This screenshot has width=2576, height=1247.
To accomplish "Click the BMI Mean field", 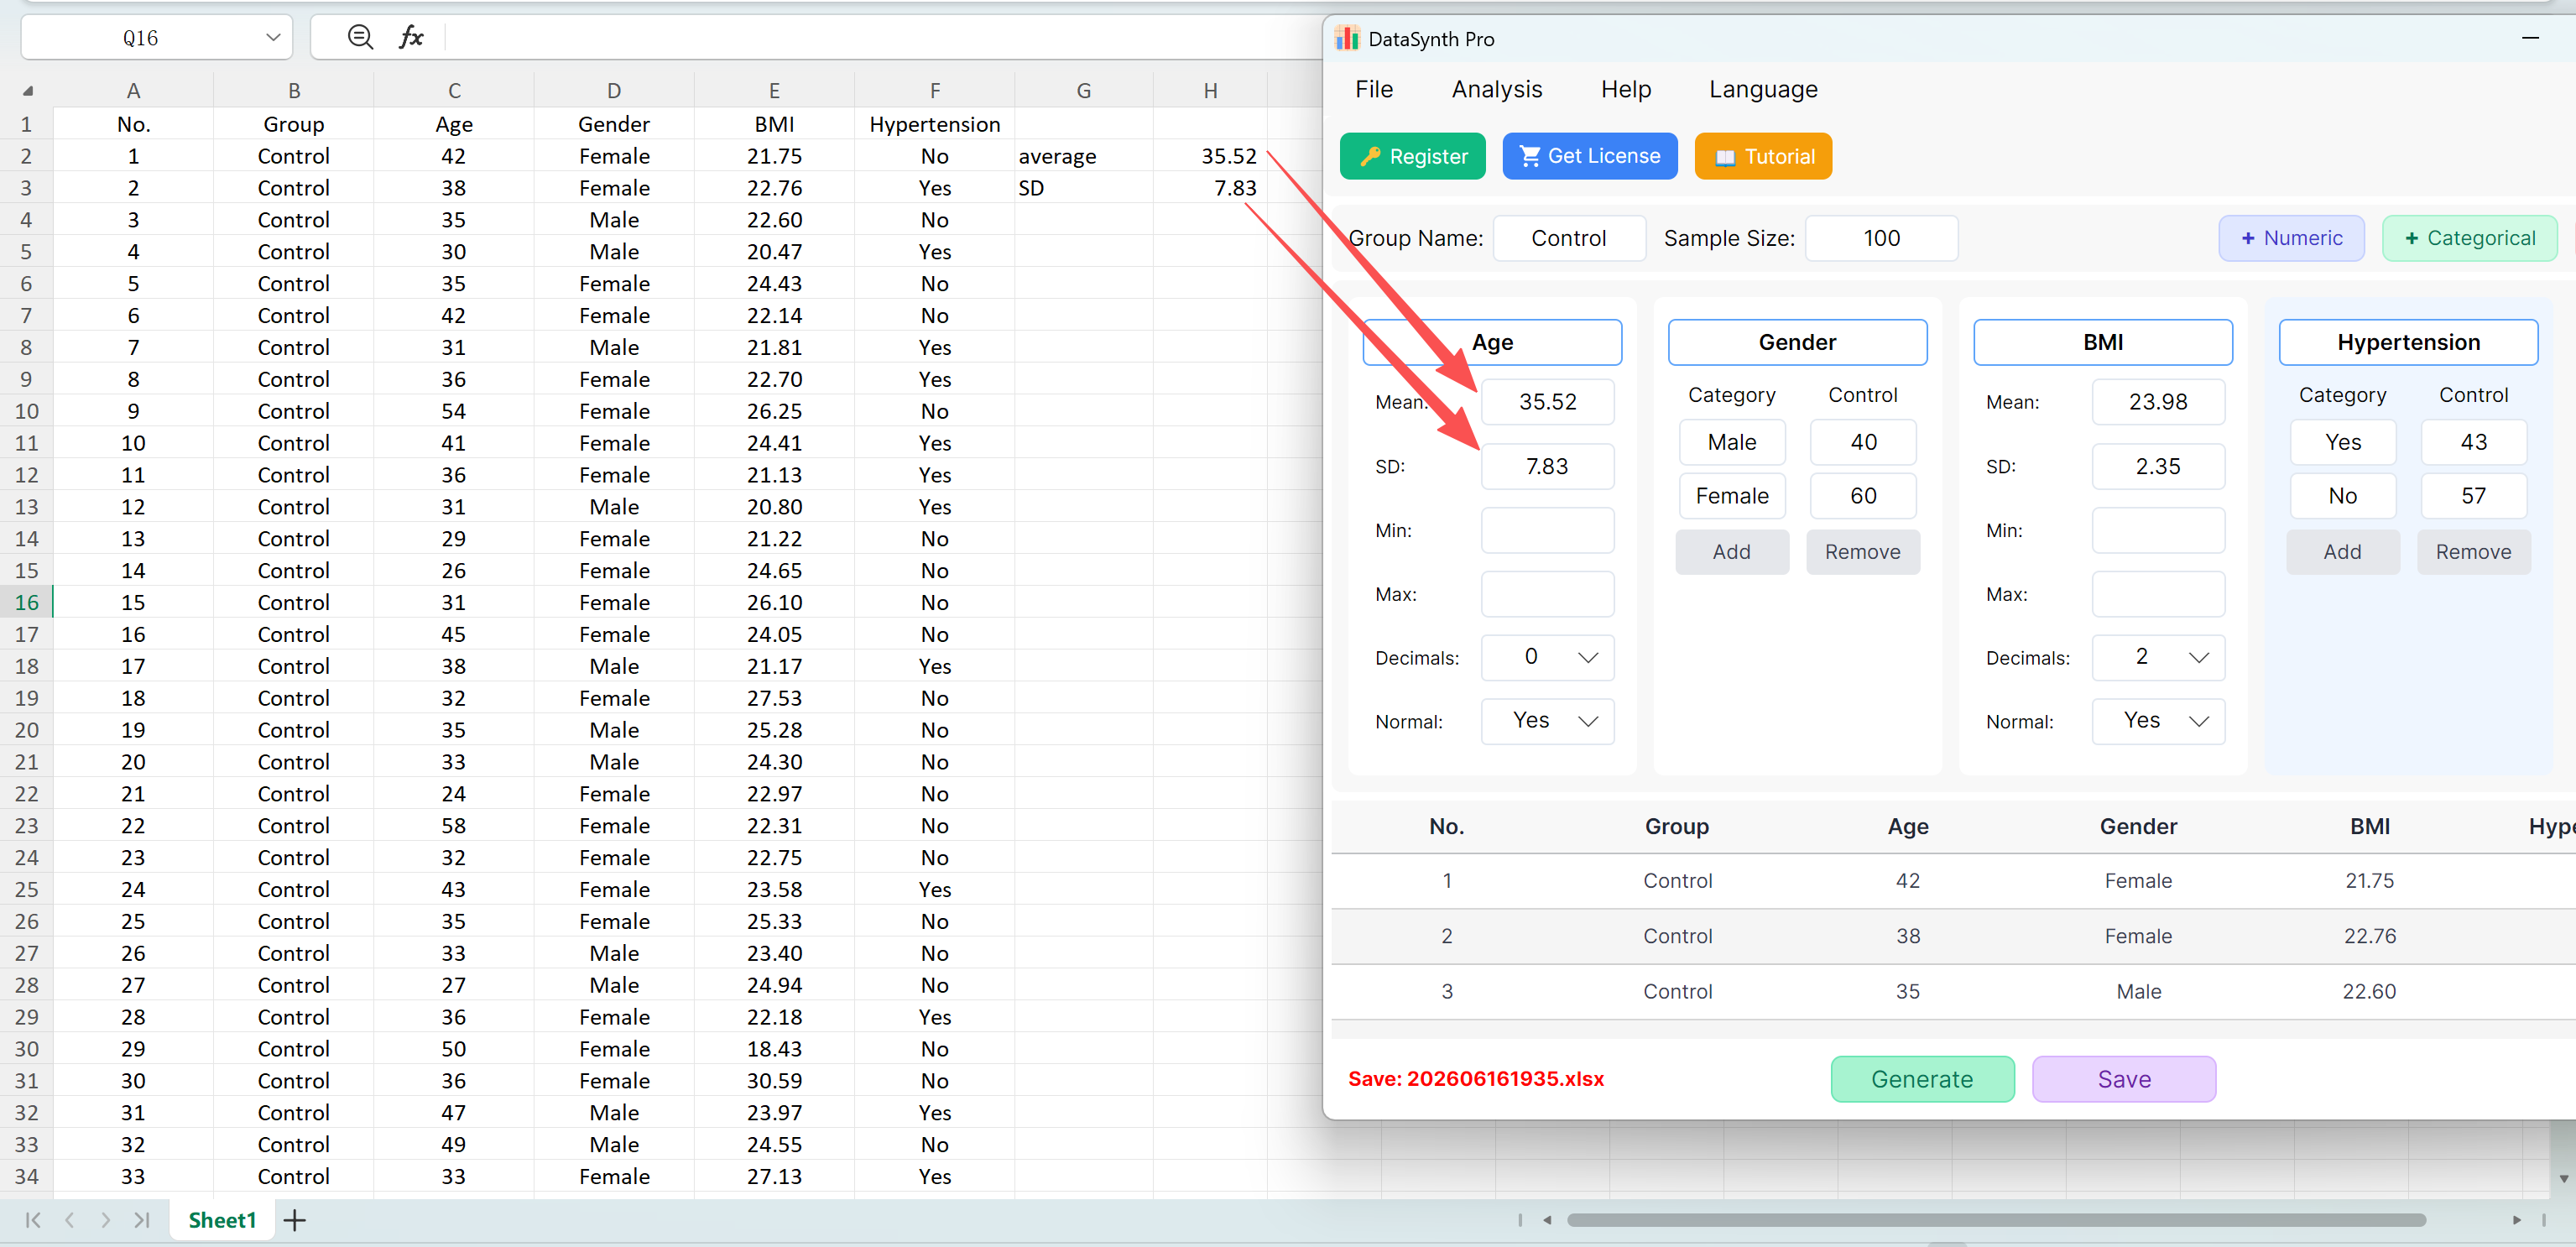I will pos(2158,402).
